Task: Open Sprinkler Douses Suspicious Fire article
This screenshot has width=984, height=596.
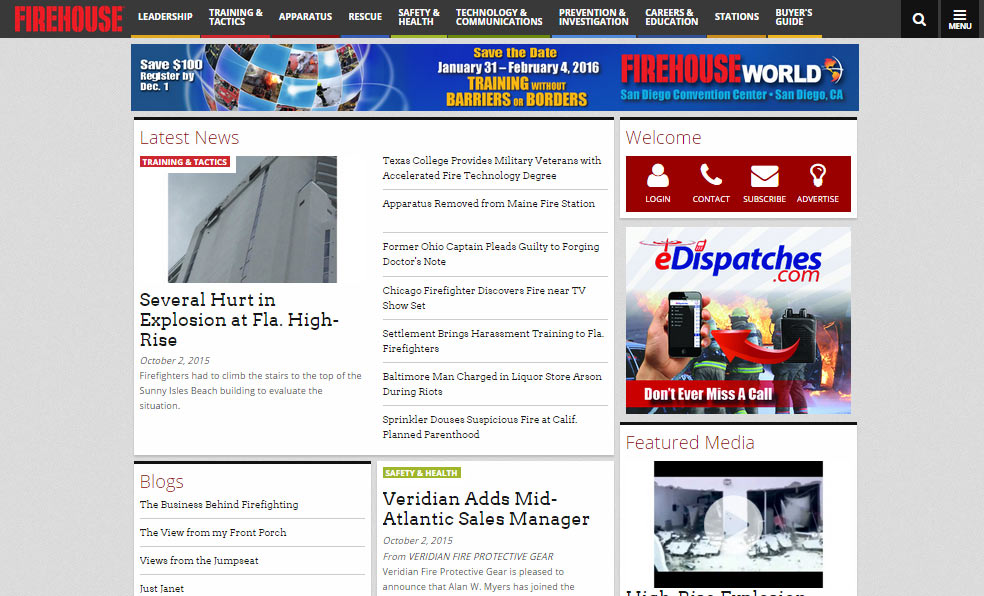Action: [480, 427]
